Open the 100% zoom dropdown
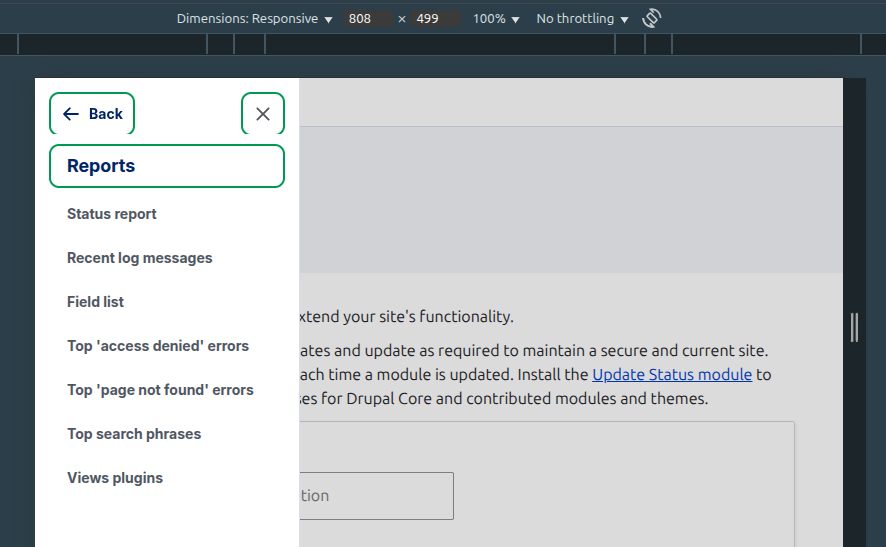This screenshot has width=886, height=547. (x=496, y=19)
